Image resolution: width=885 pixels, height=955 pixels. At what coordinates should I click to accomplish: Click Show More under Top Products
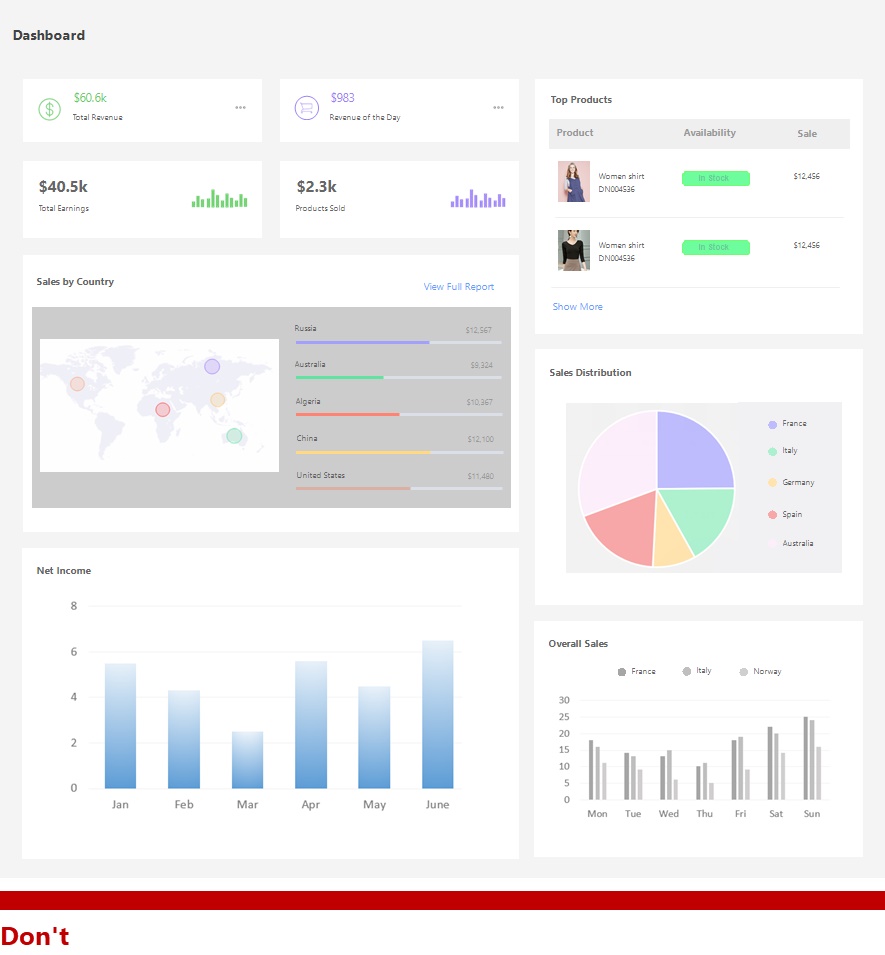[577, 306]
